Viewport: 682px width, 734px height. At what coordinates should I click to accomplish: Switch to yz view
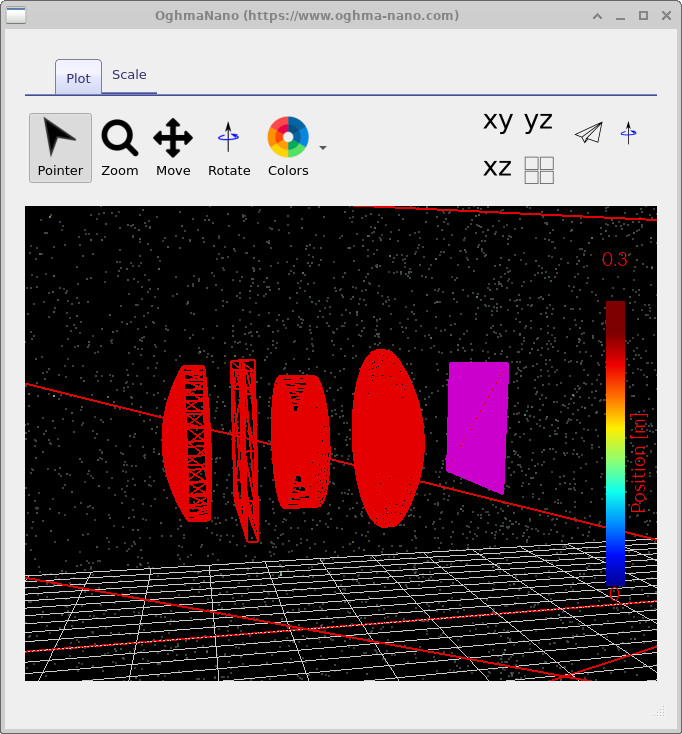coord(538,121)
